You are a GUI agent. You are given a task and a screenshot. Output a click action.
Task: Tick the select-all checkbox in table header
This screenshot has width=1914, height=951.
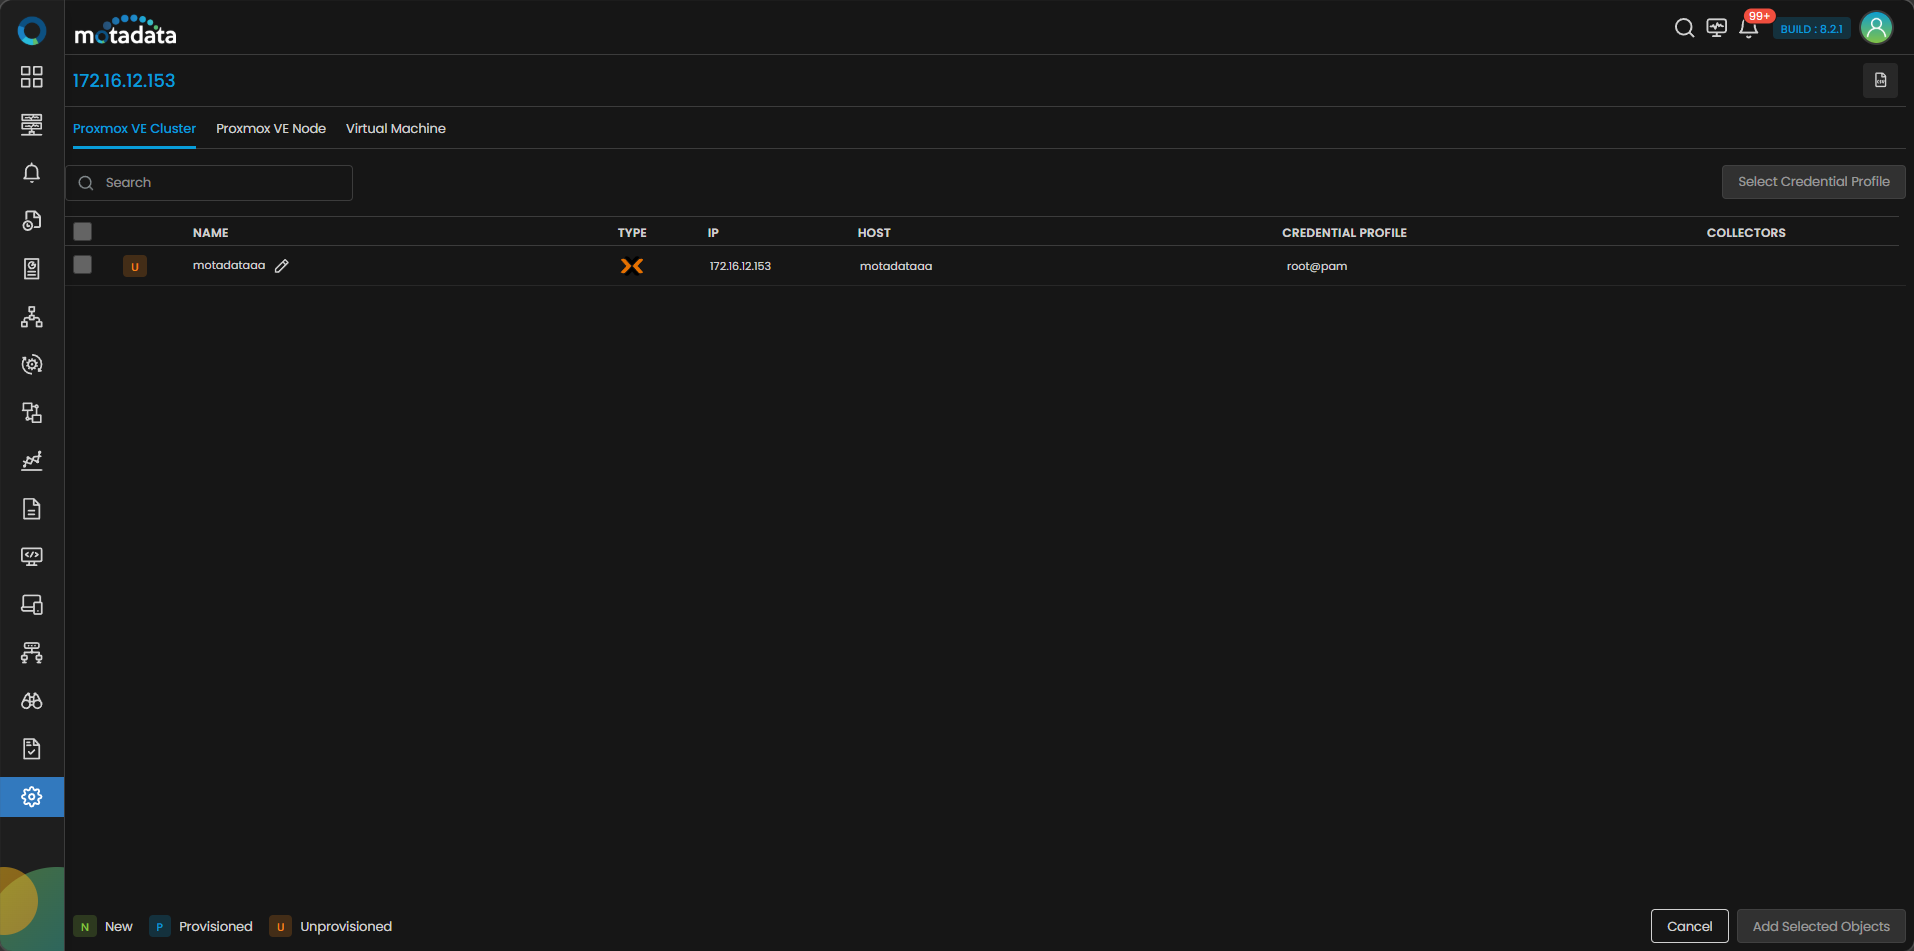point(83,232)
